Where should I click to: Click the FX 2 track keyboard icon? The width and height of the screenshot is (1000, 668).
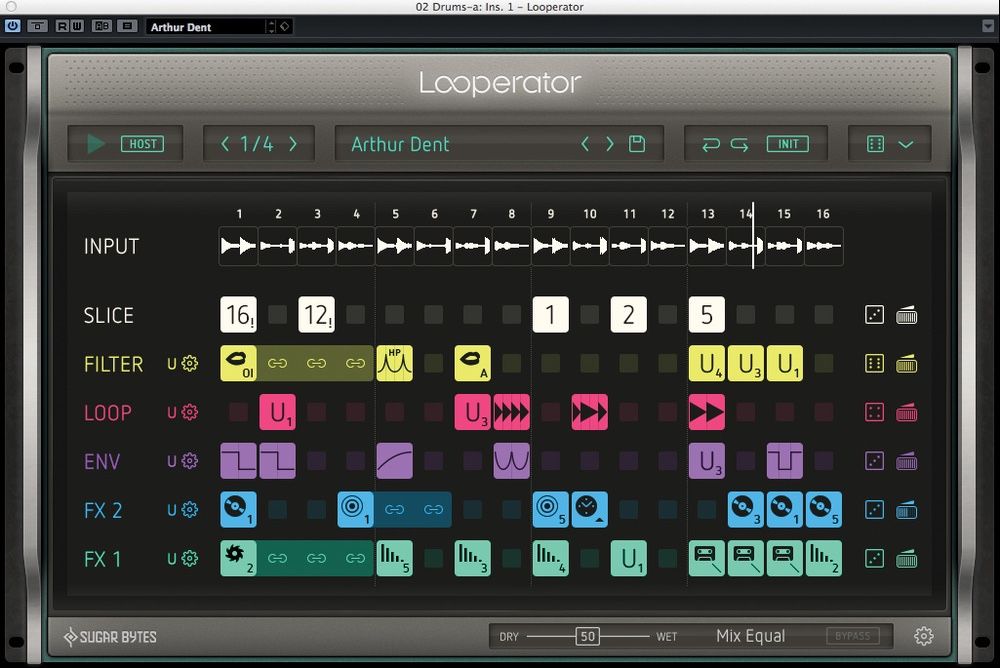tap(906, 510)
